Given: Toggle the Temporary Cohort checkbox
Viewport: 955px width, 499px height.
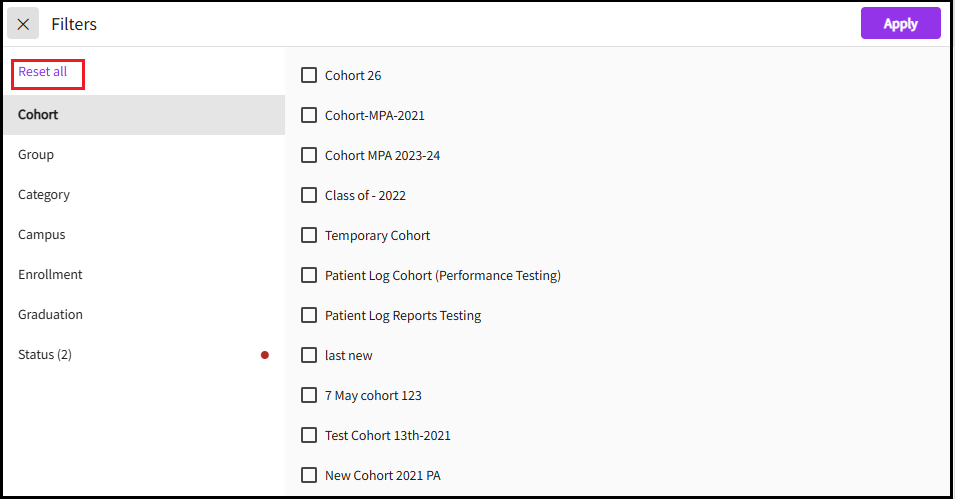Looking at the screenshot, I should click(x=309, y=235).
